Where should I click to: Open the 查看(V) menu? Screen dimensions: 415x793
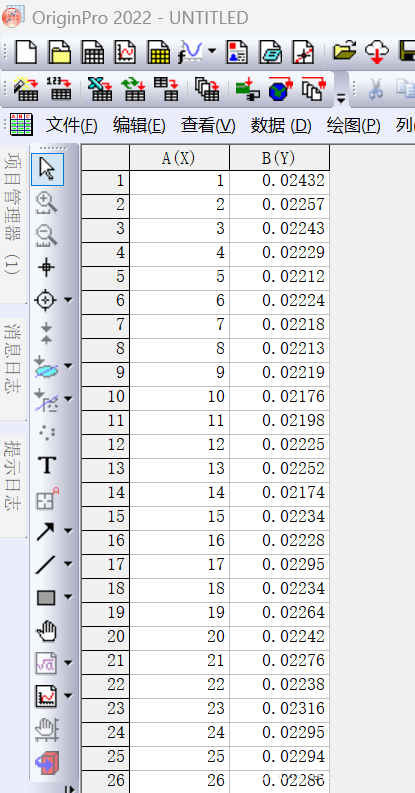pyautogui.click(x=208, y=125)
